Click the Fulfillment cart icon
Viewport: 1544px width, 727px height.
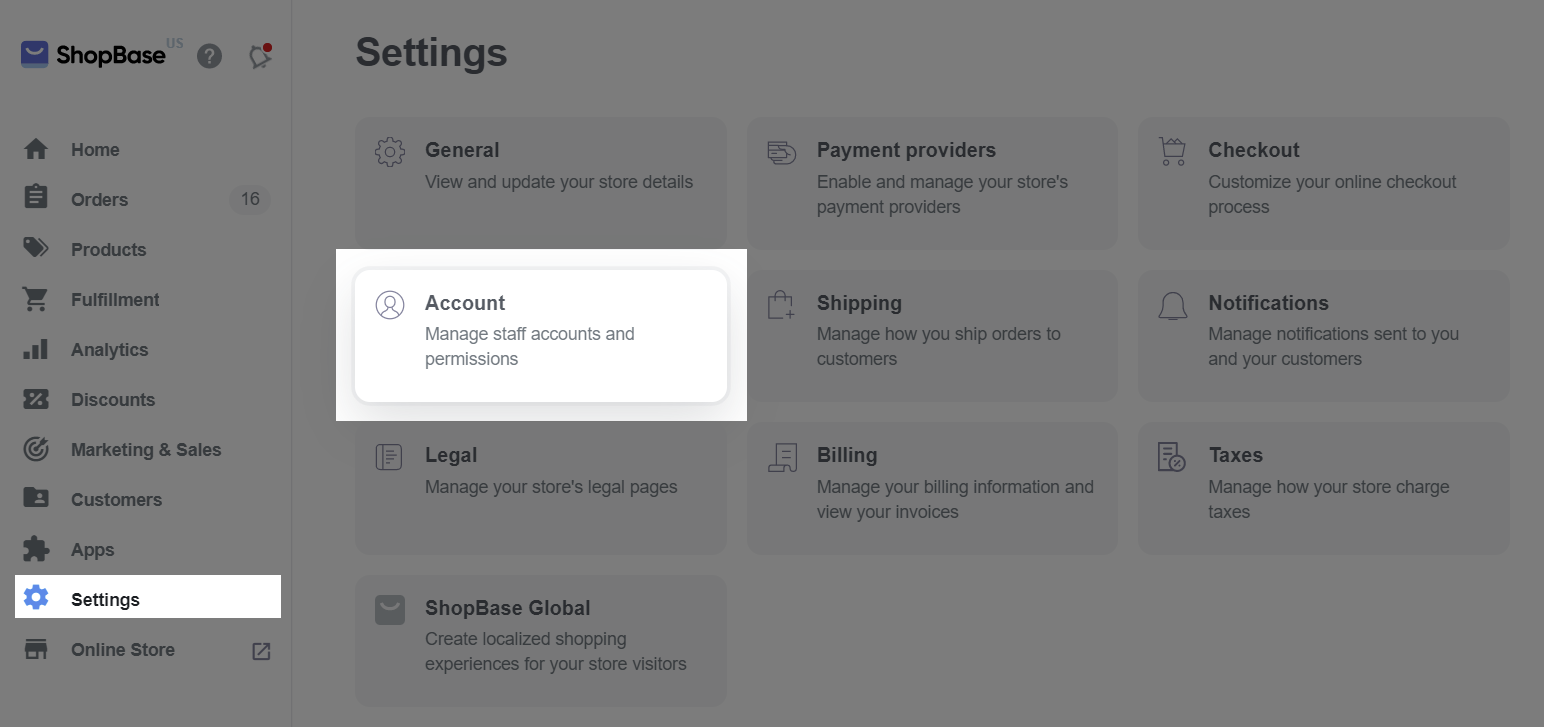click(x=36, y=299)
